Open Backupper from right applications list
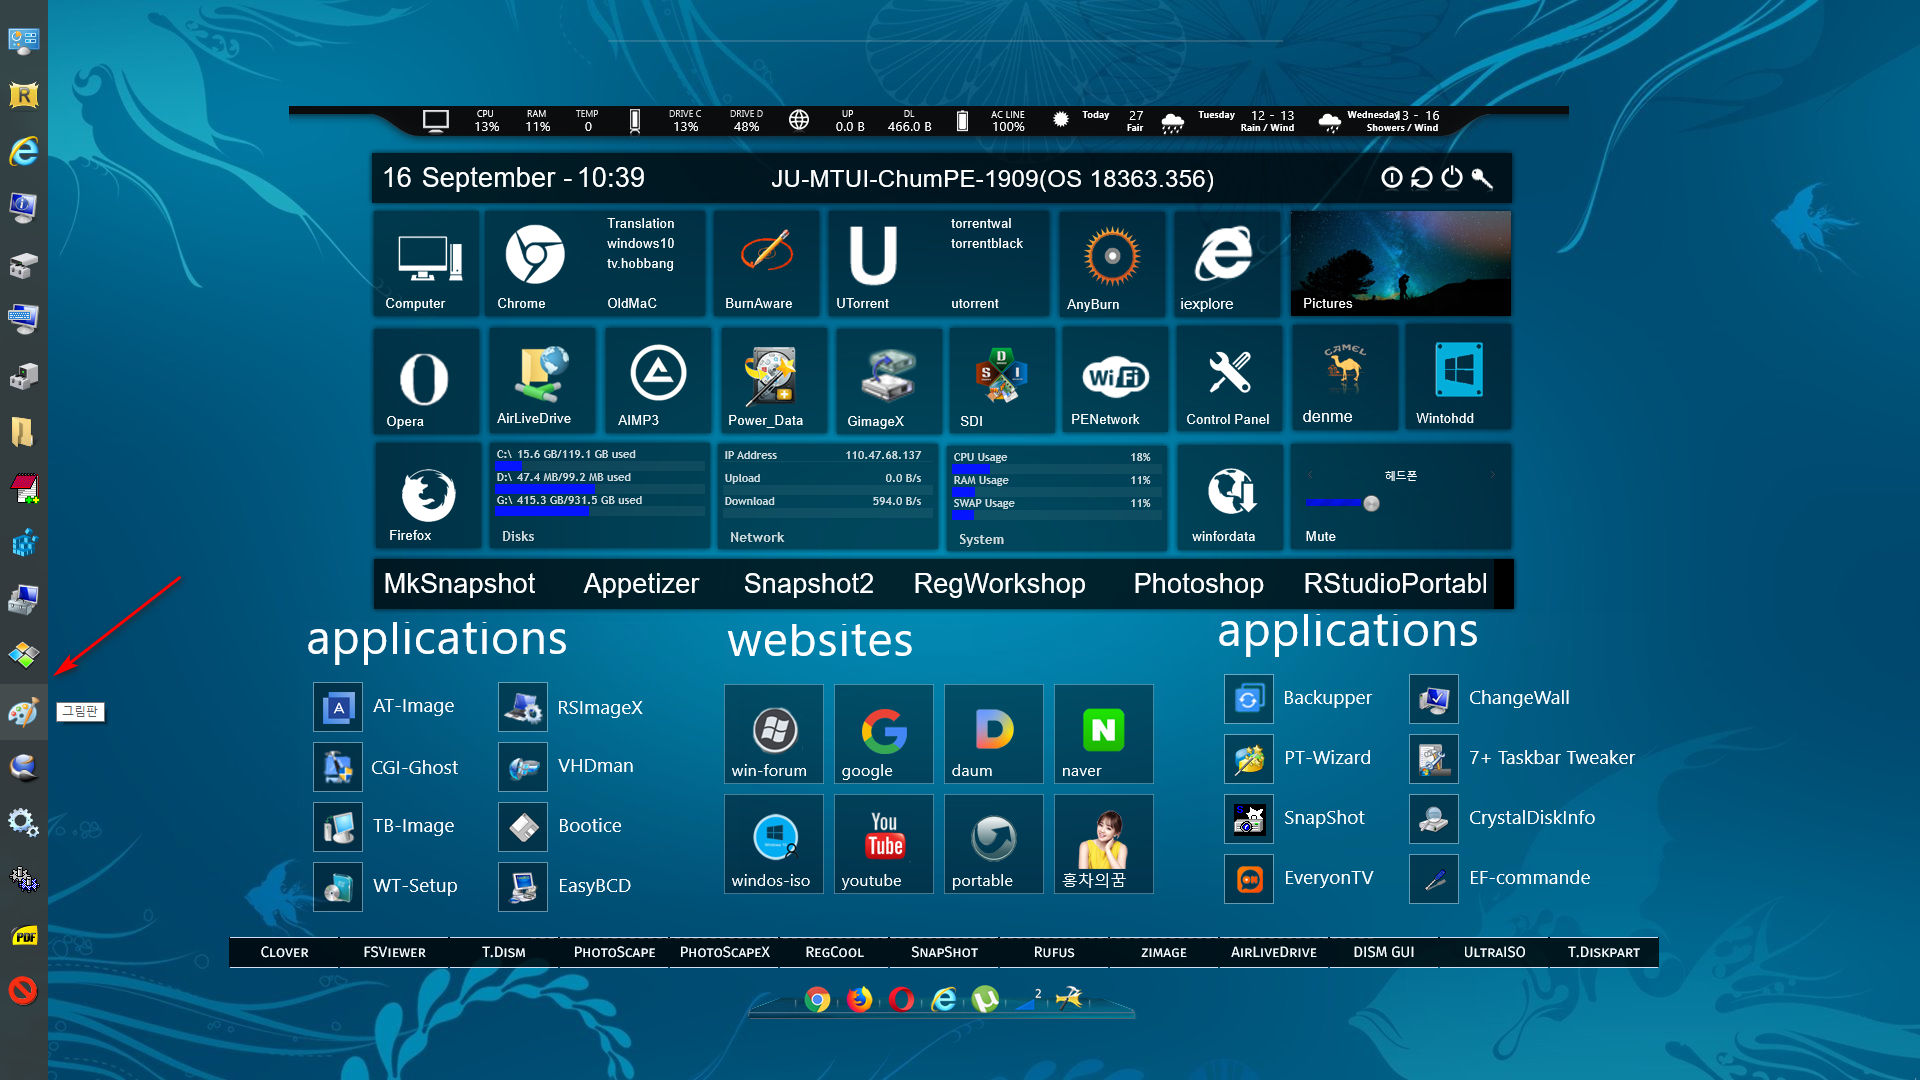 tap(1299, 698)
